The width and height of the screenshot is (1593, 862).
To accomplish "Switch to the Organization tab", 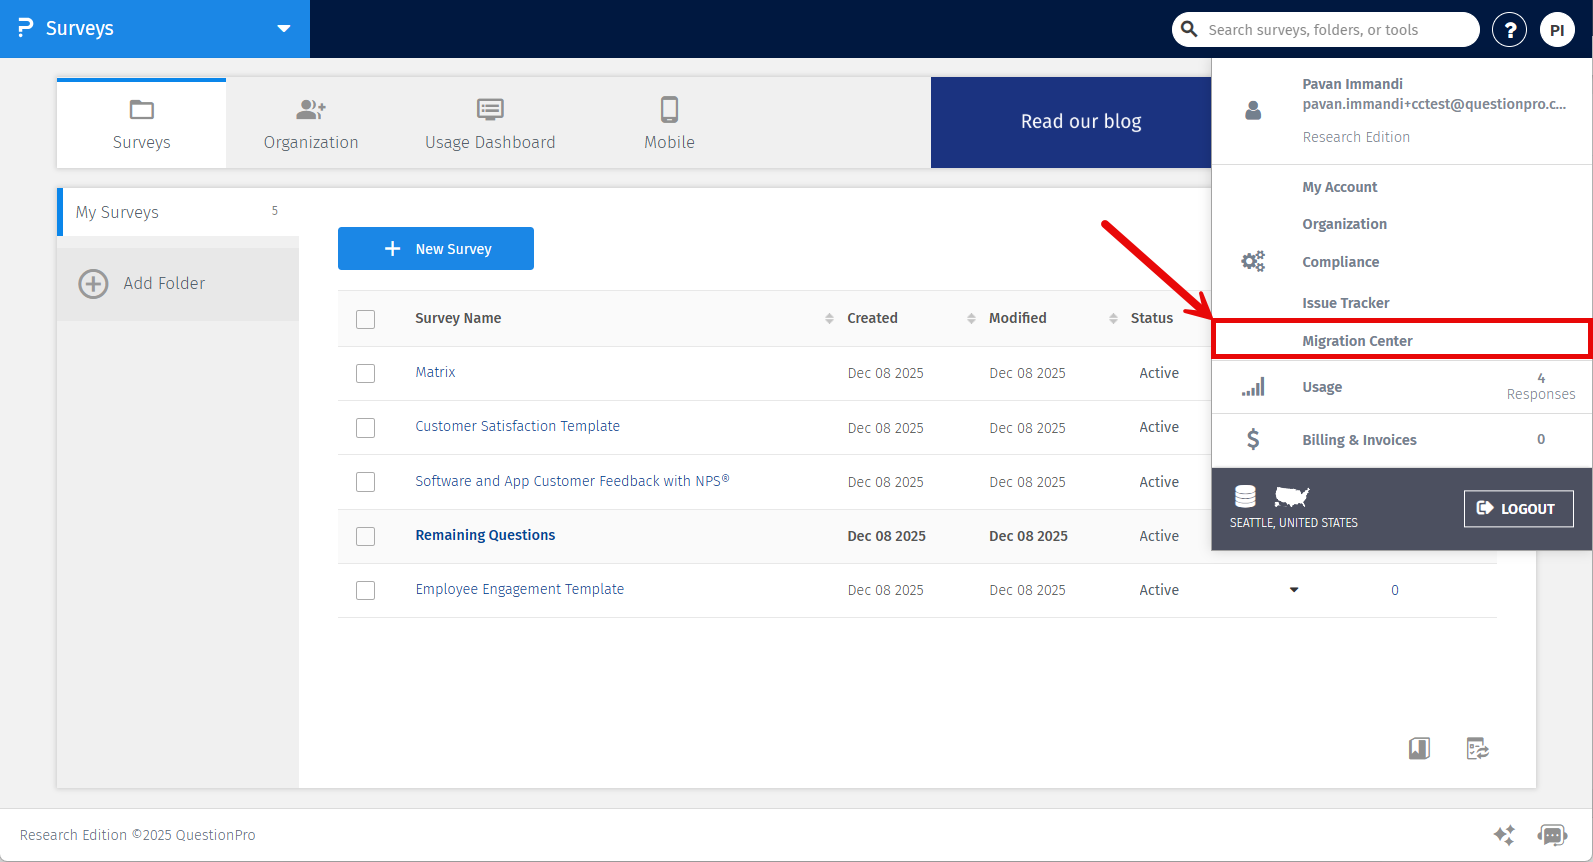I will [311, 124].
